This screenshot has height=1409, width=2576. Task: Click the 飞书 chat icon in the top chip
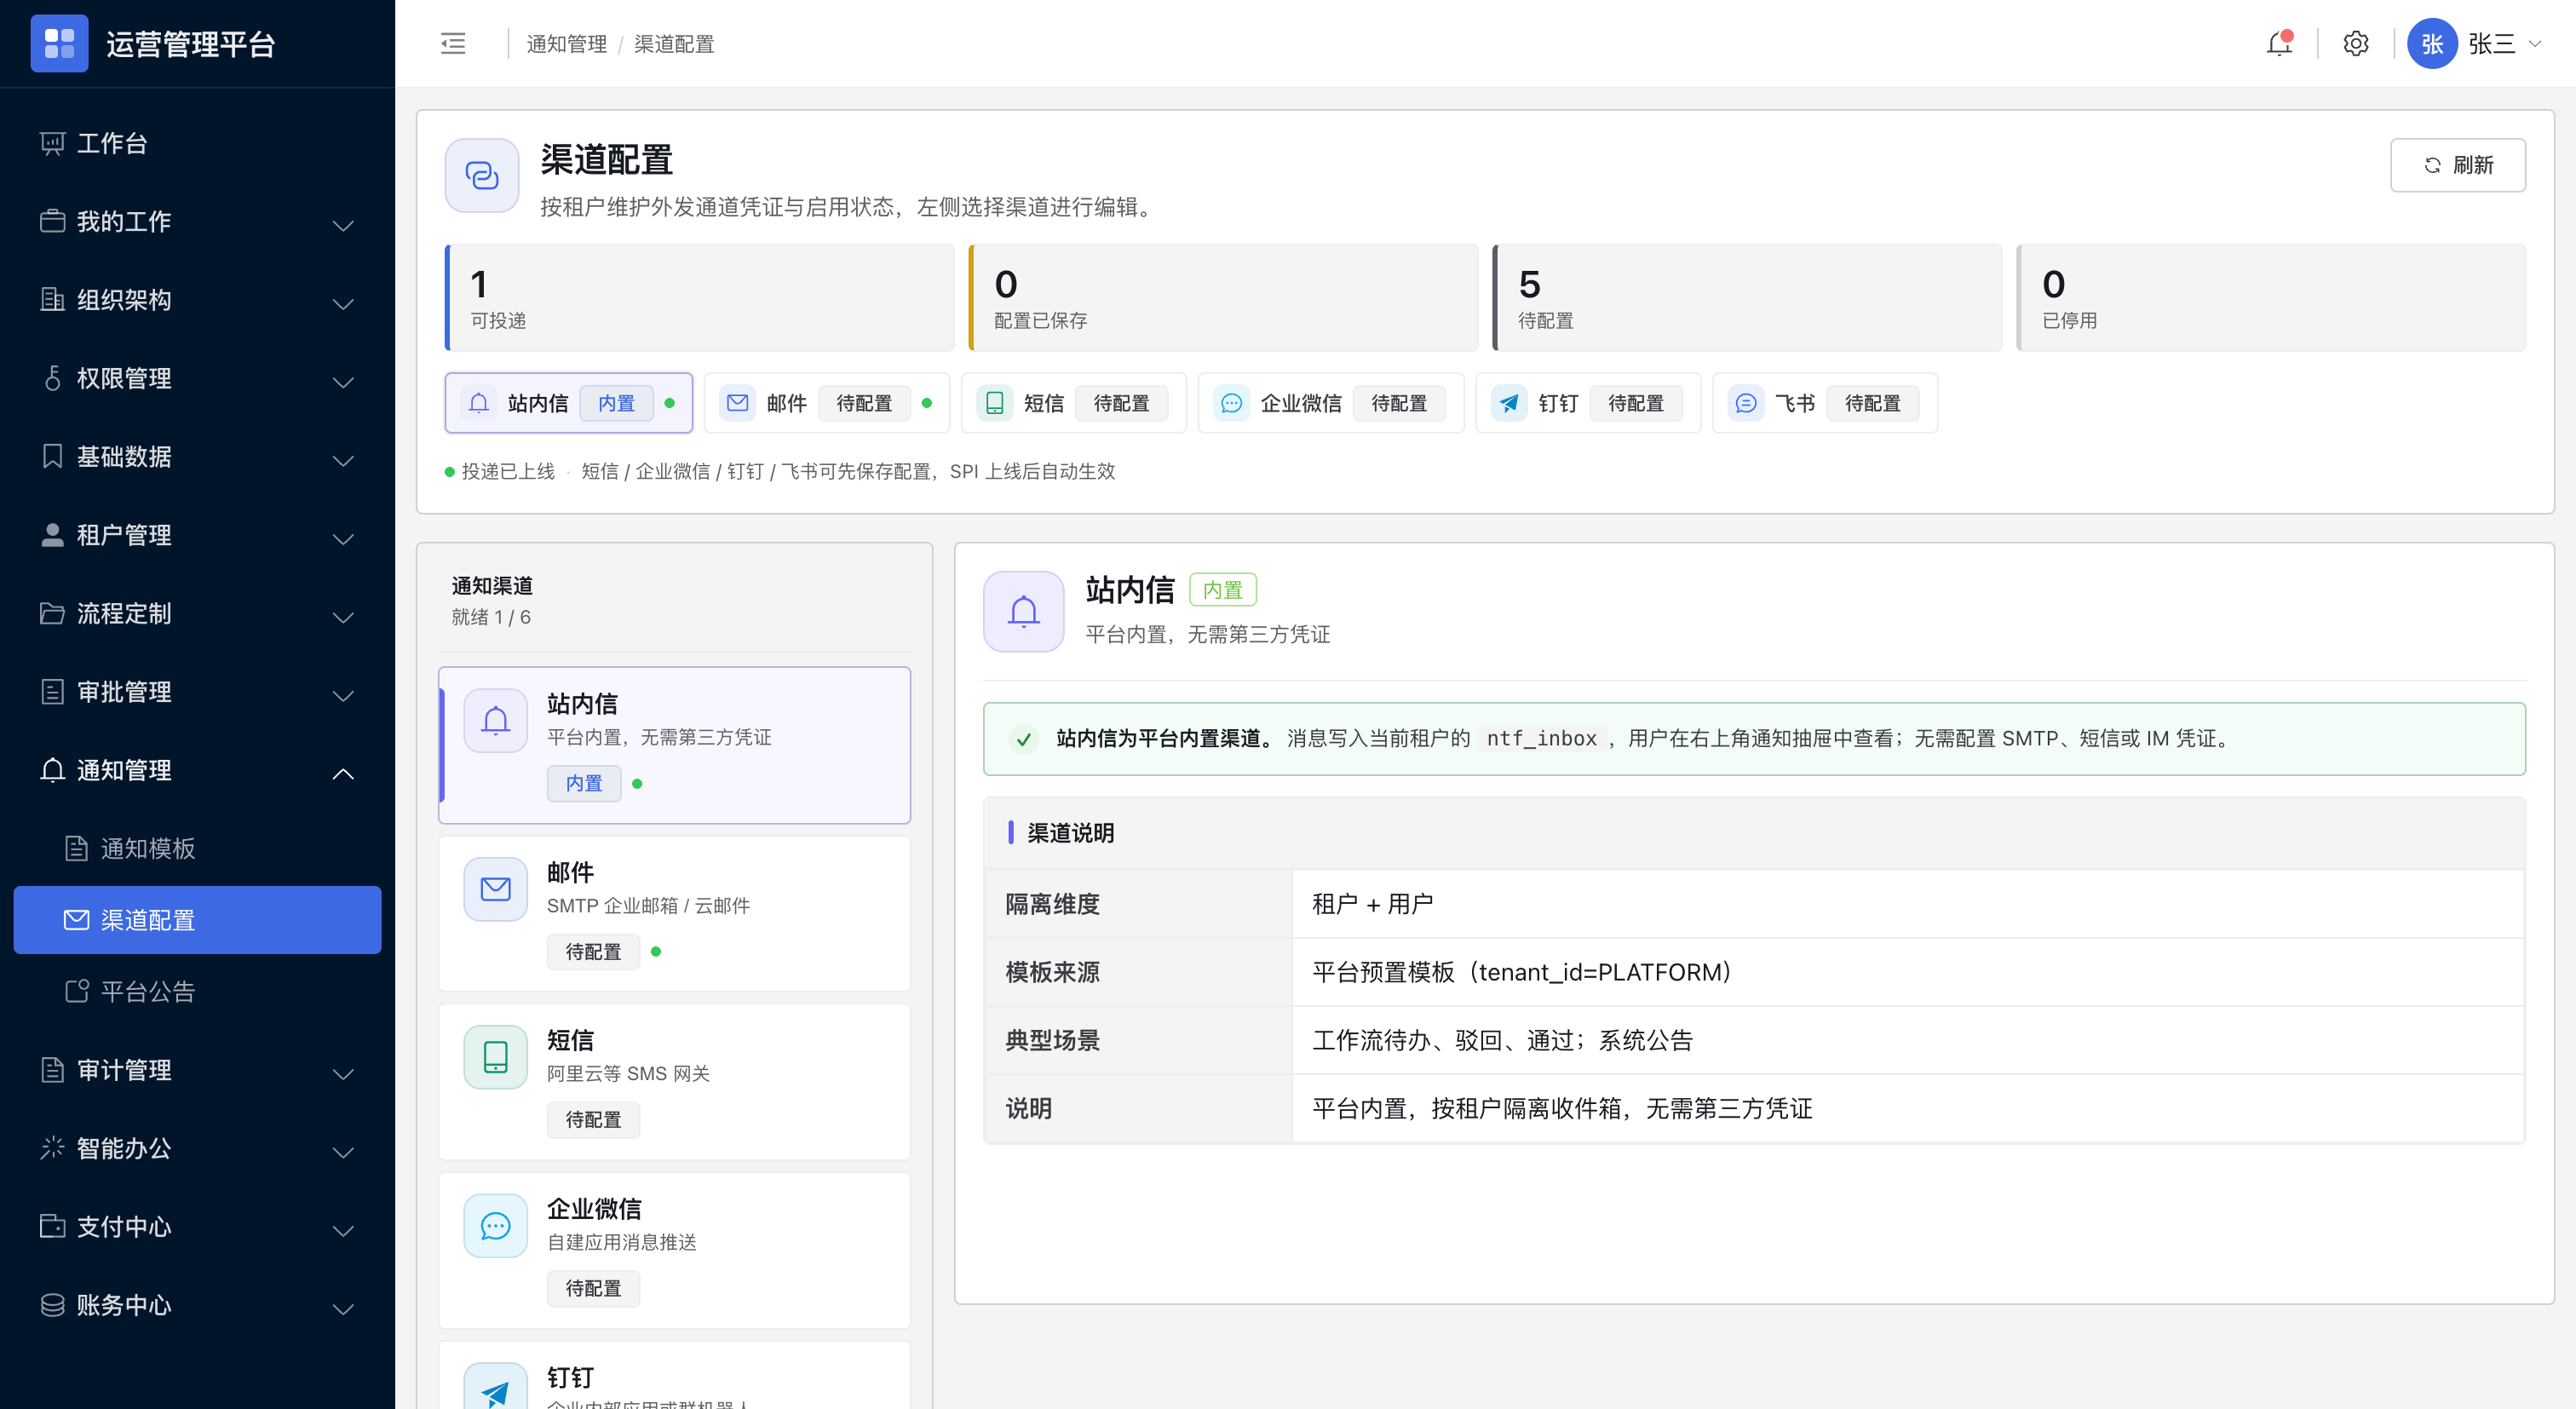(1746, 403)
